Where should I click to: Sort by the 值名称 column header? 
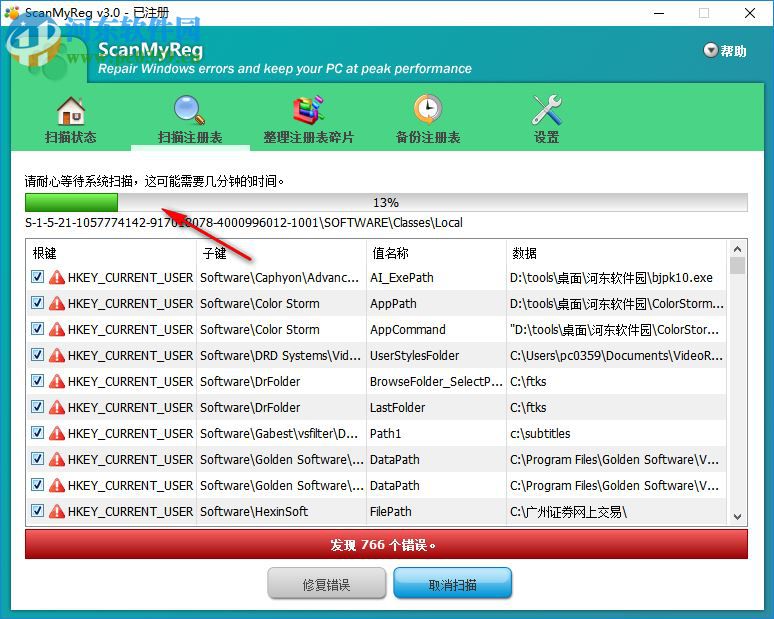pyautogui.click(x=436, y=253)
